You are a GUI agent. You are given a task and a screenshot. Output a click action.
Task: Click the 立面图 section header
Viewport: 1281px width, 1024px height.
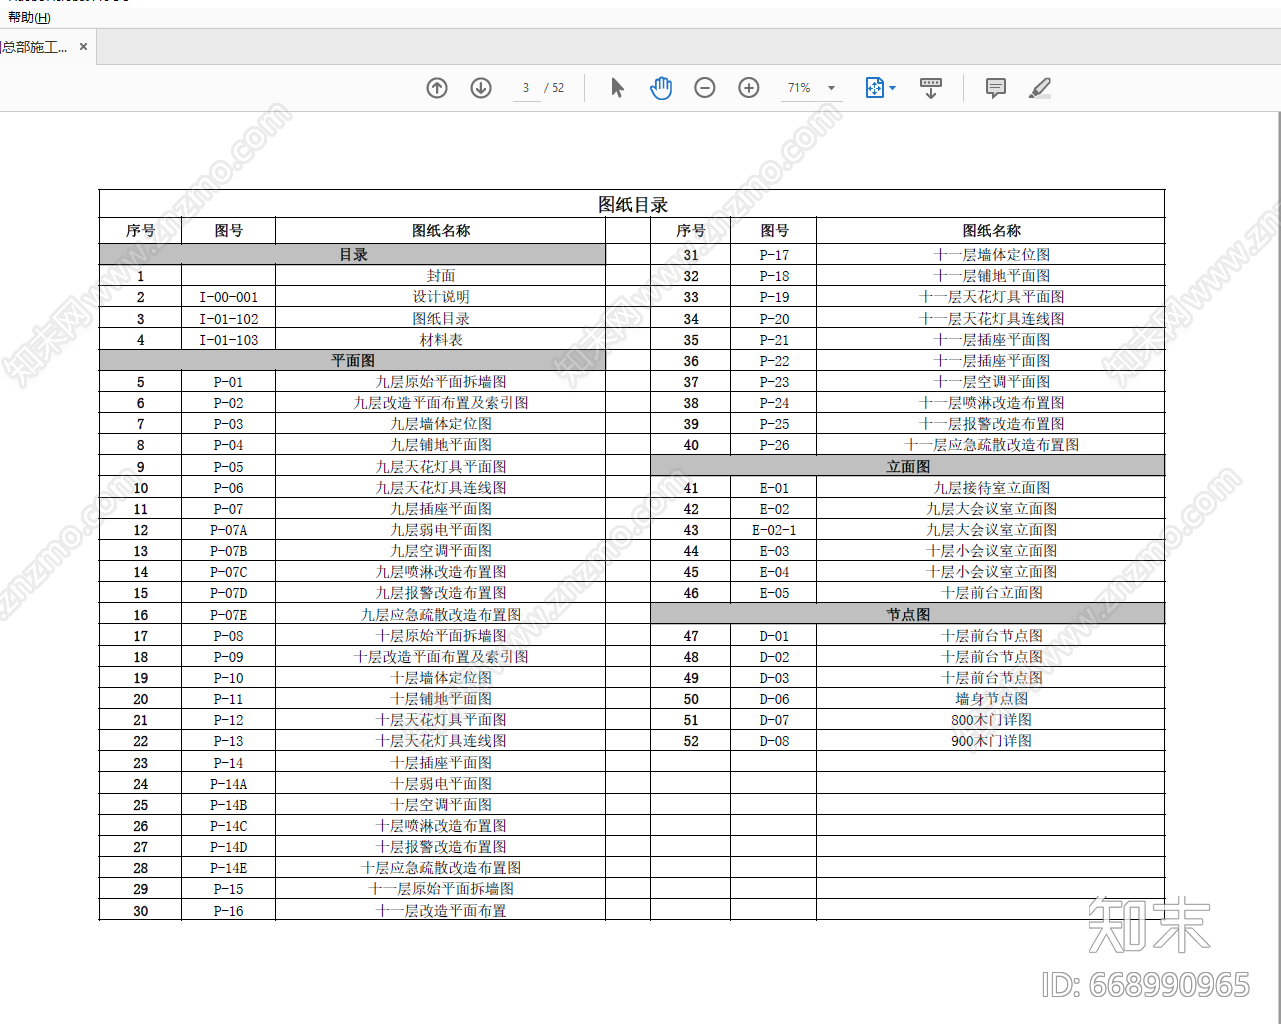pos(908,467)
